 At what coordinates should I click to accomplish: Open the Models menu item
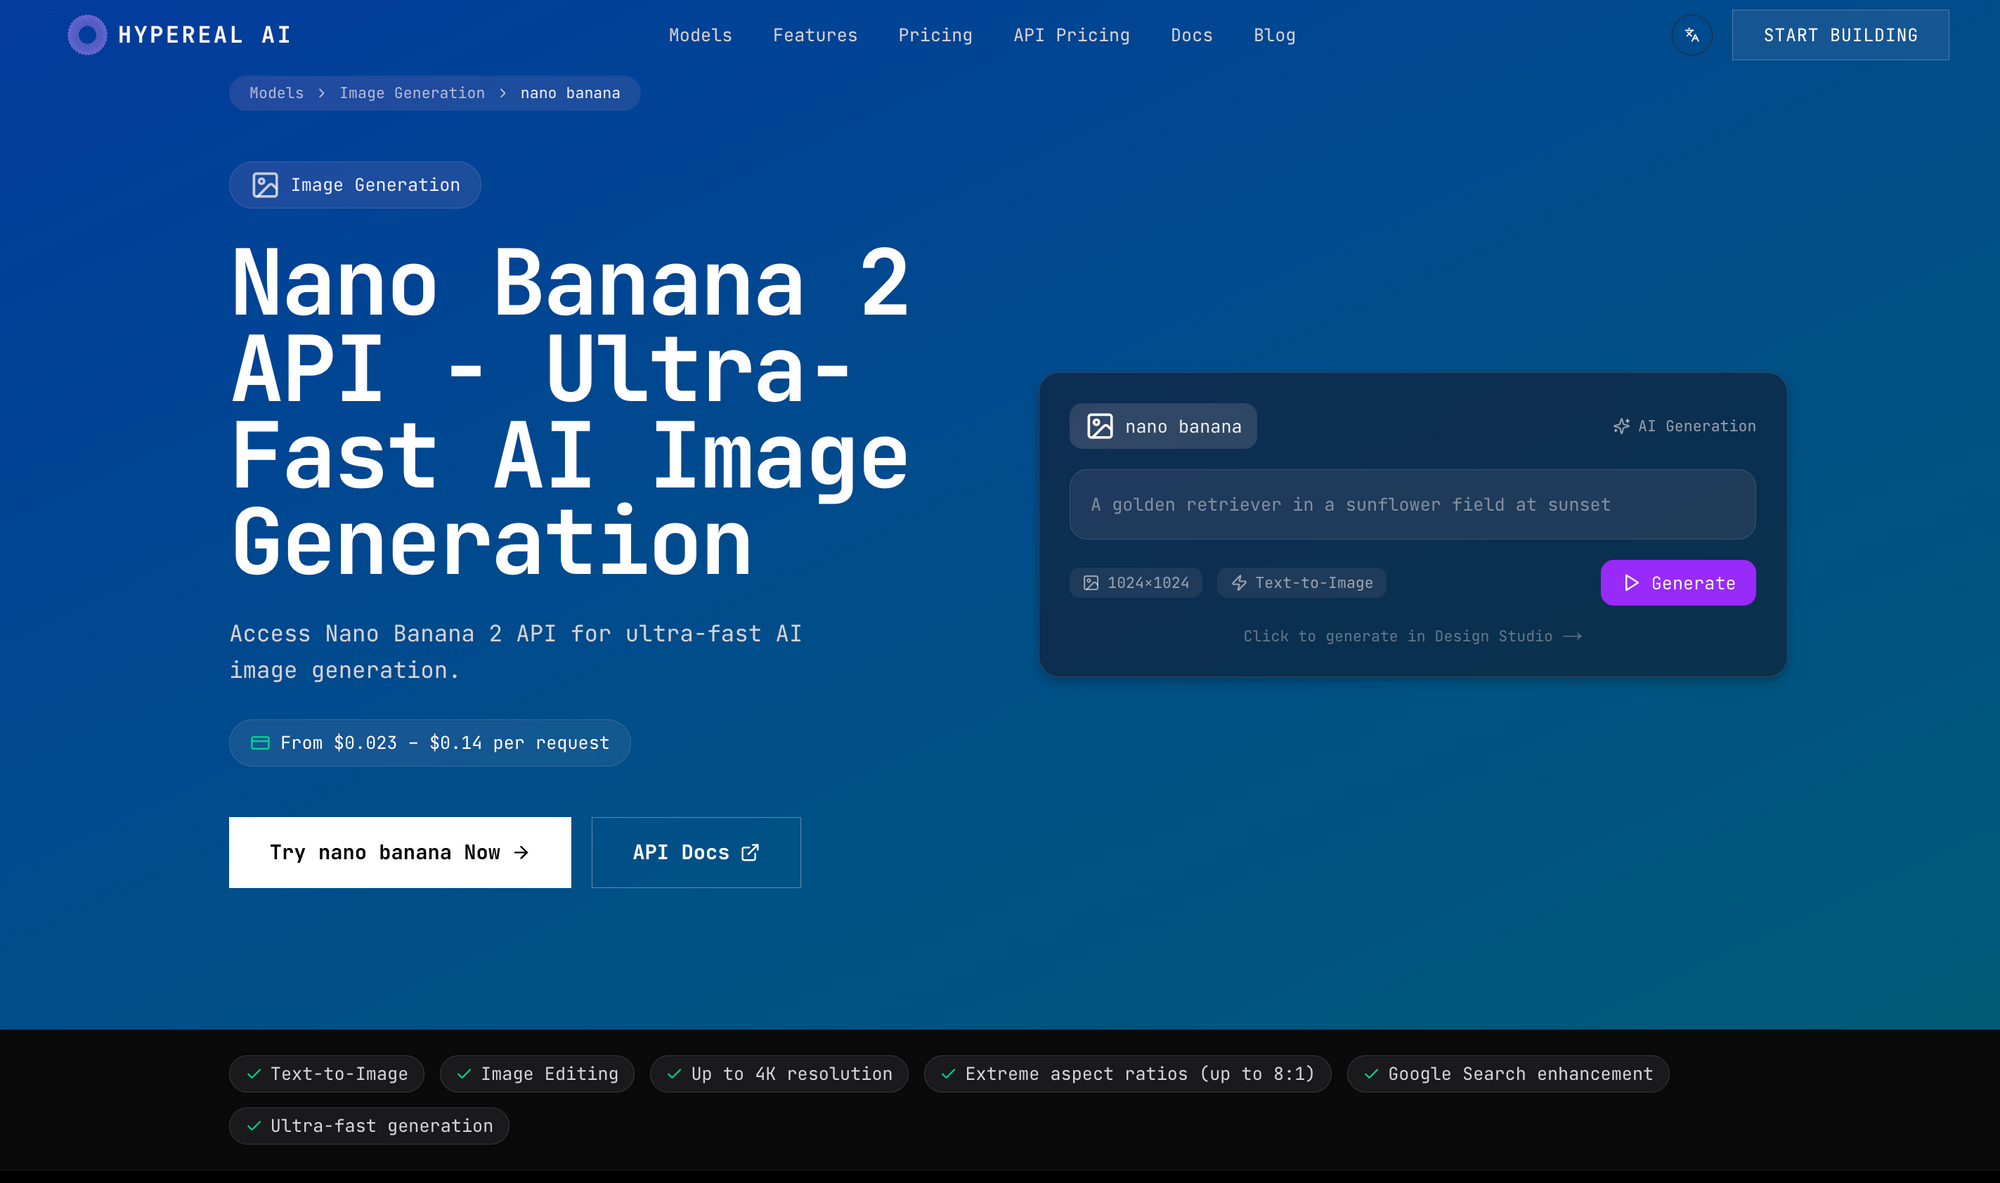click(x=700, y=35)
